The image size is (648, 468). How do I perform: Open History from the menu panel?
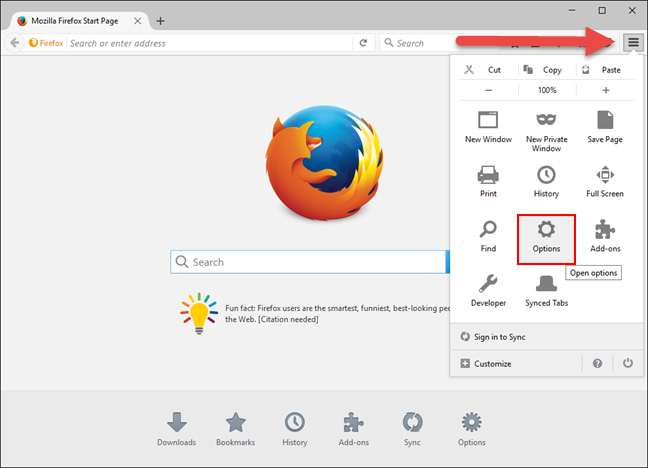546,181
